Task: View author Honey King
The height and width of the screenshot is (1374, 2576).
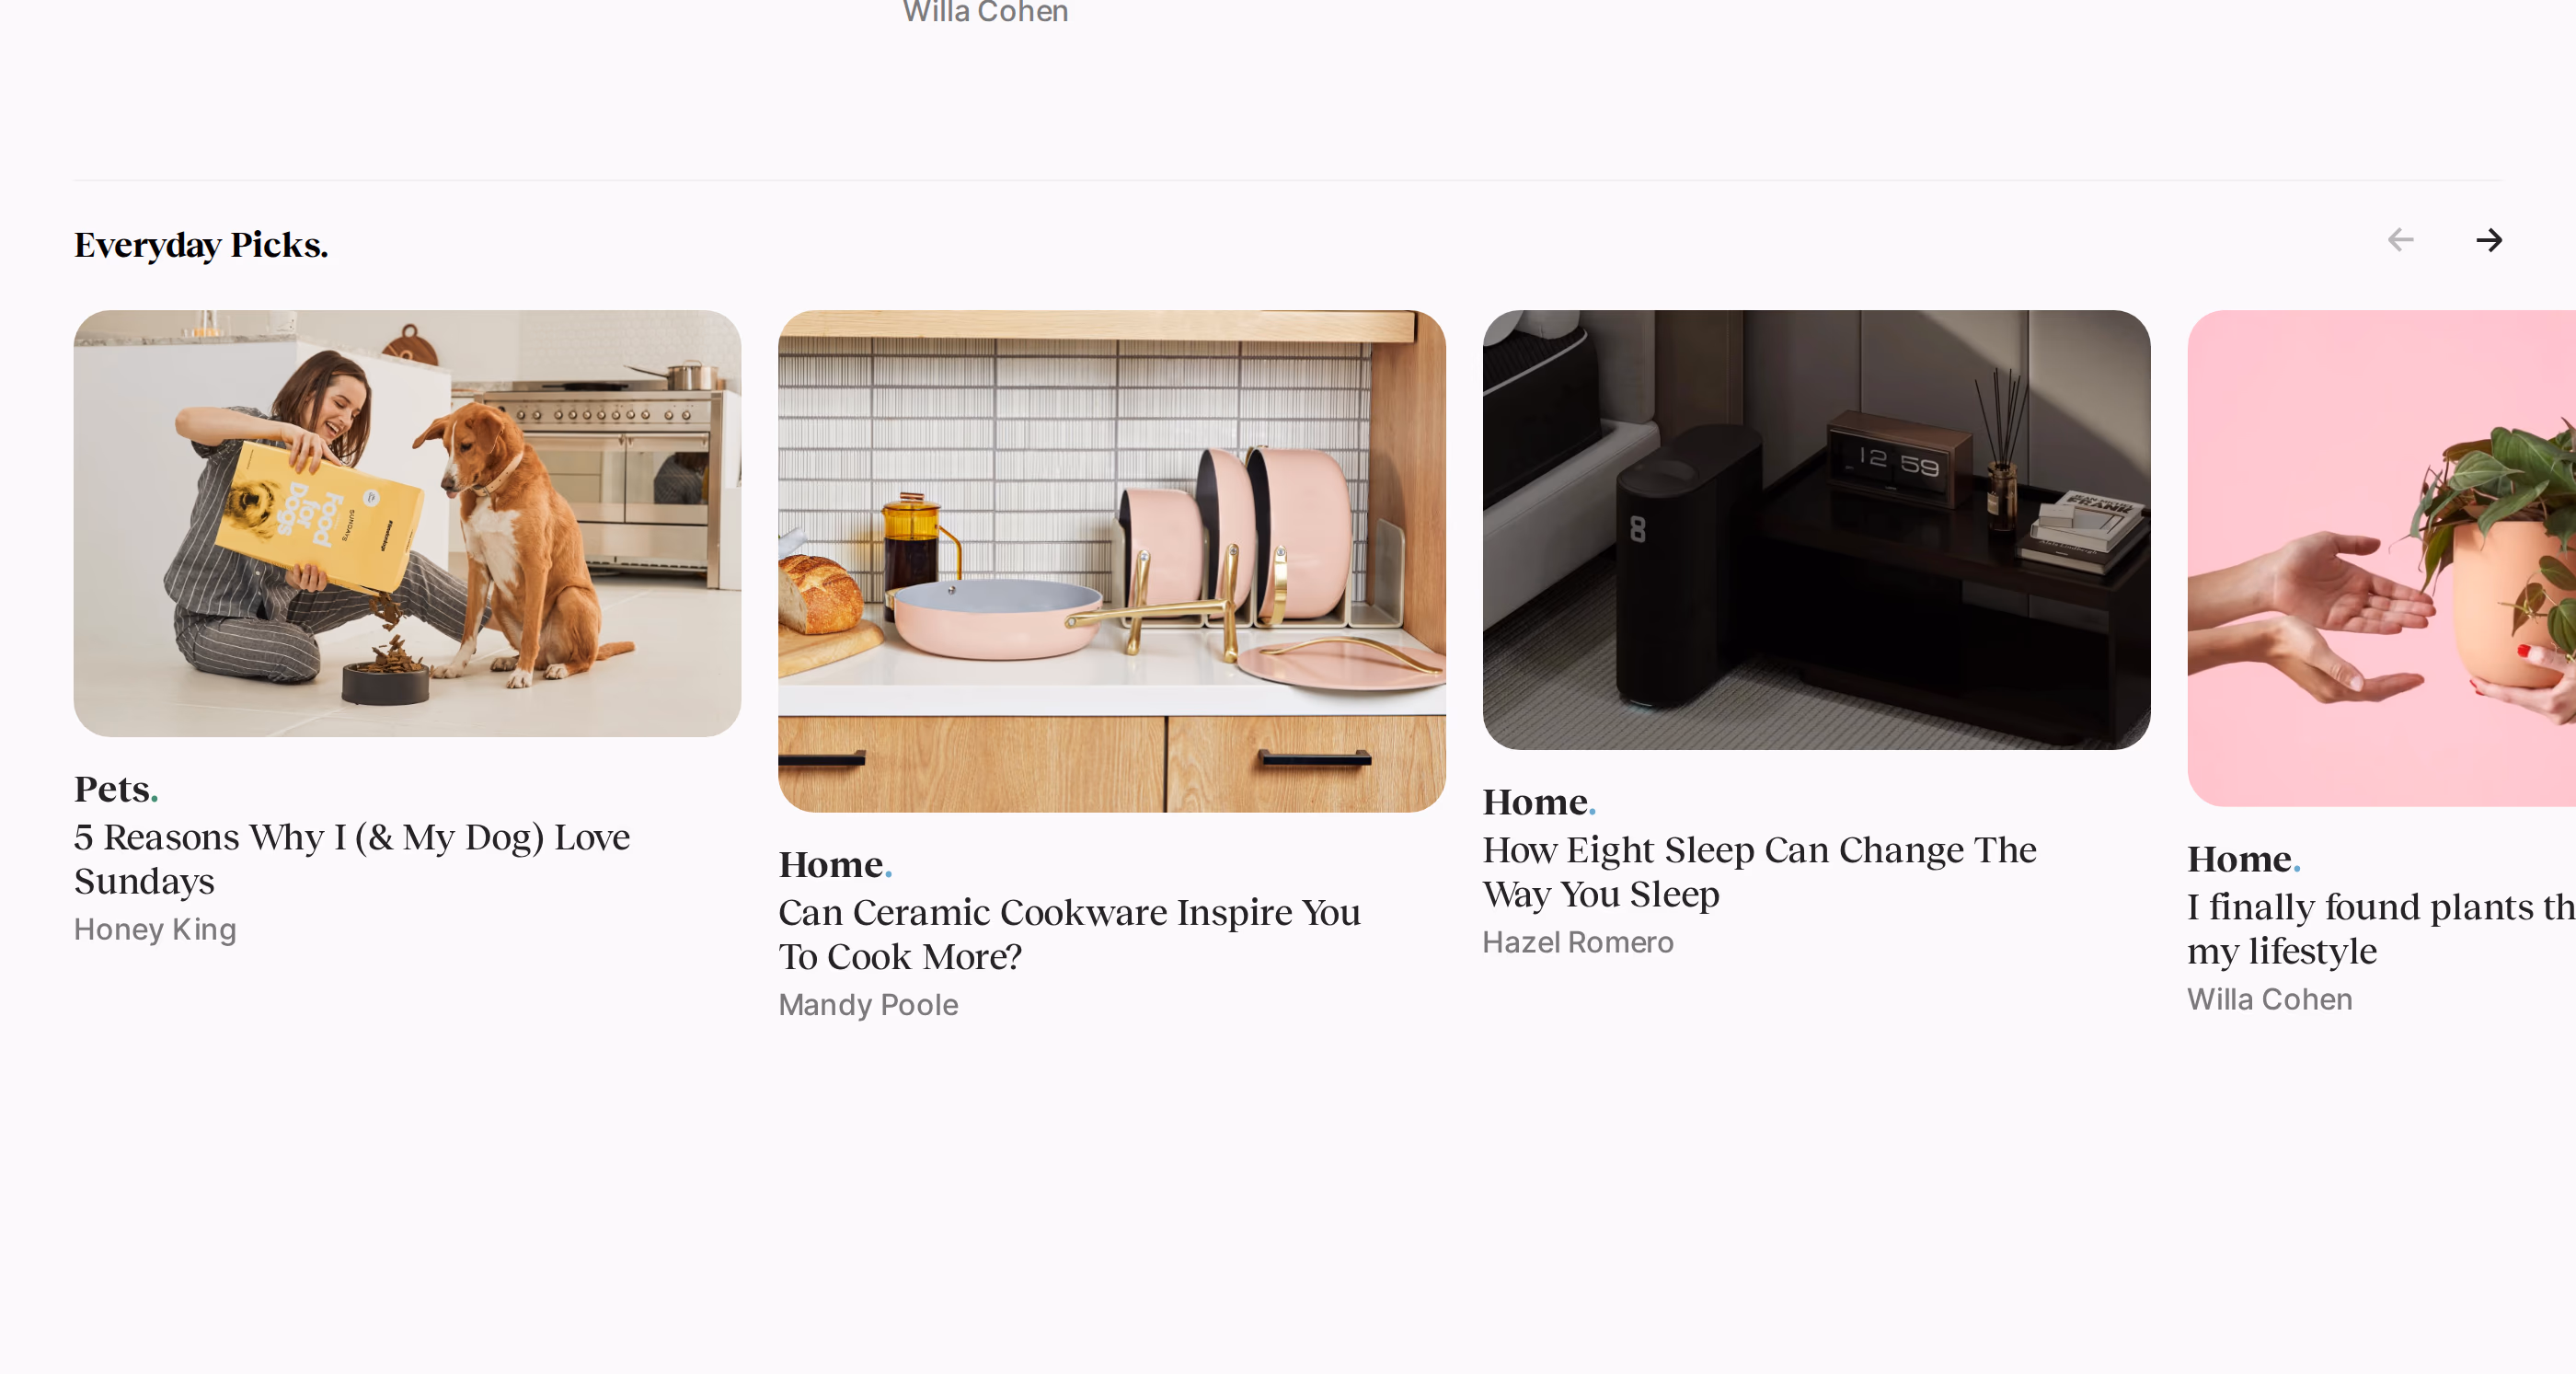Action: point(155,929)
